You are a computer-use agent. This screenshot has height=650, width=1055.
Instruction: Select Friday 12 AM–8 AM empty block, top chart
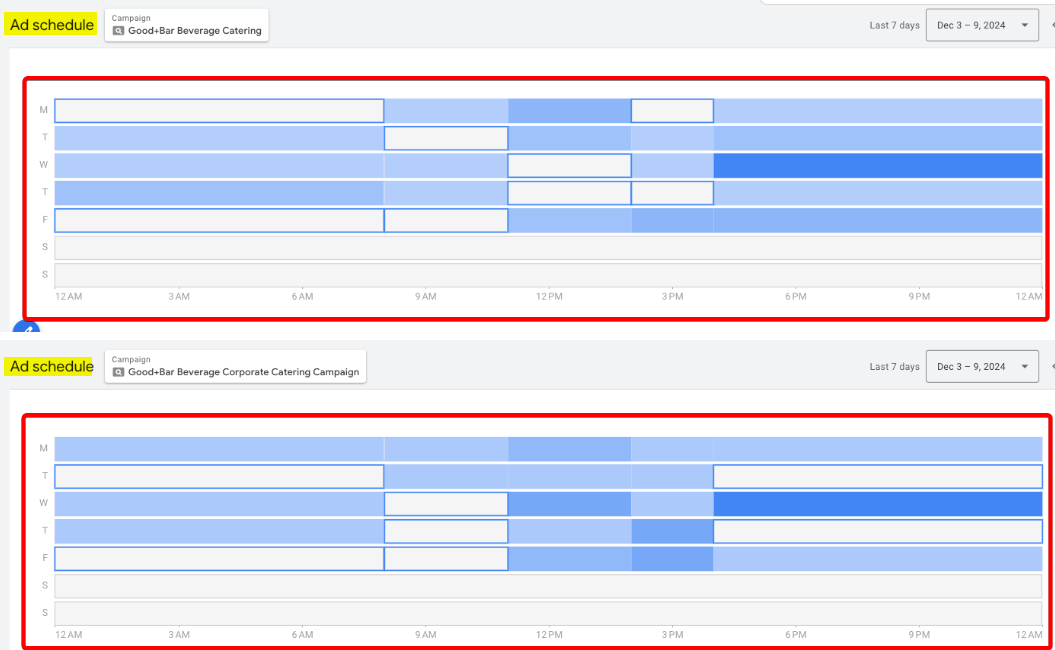click(219, 220)
